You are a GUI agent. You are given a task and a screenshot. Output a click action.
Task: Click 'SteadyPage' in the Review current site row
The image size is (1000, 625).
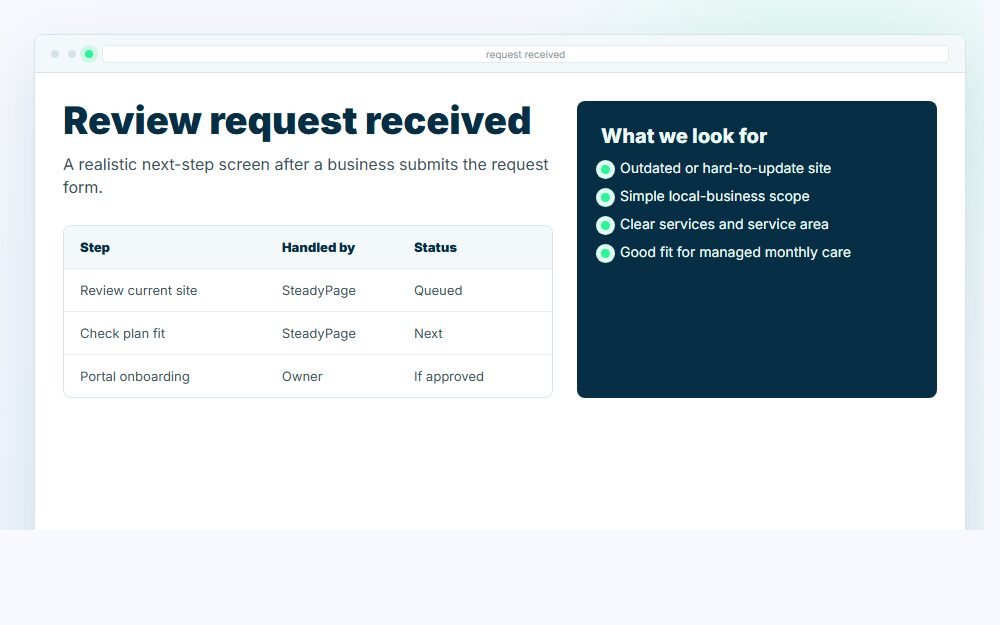click(319, 290)
